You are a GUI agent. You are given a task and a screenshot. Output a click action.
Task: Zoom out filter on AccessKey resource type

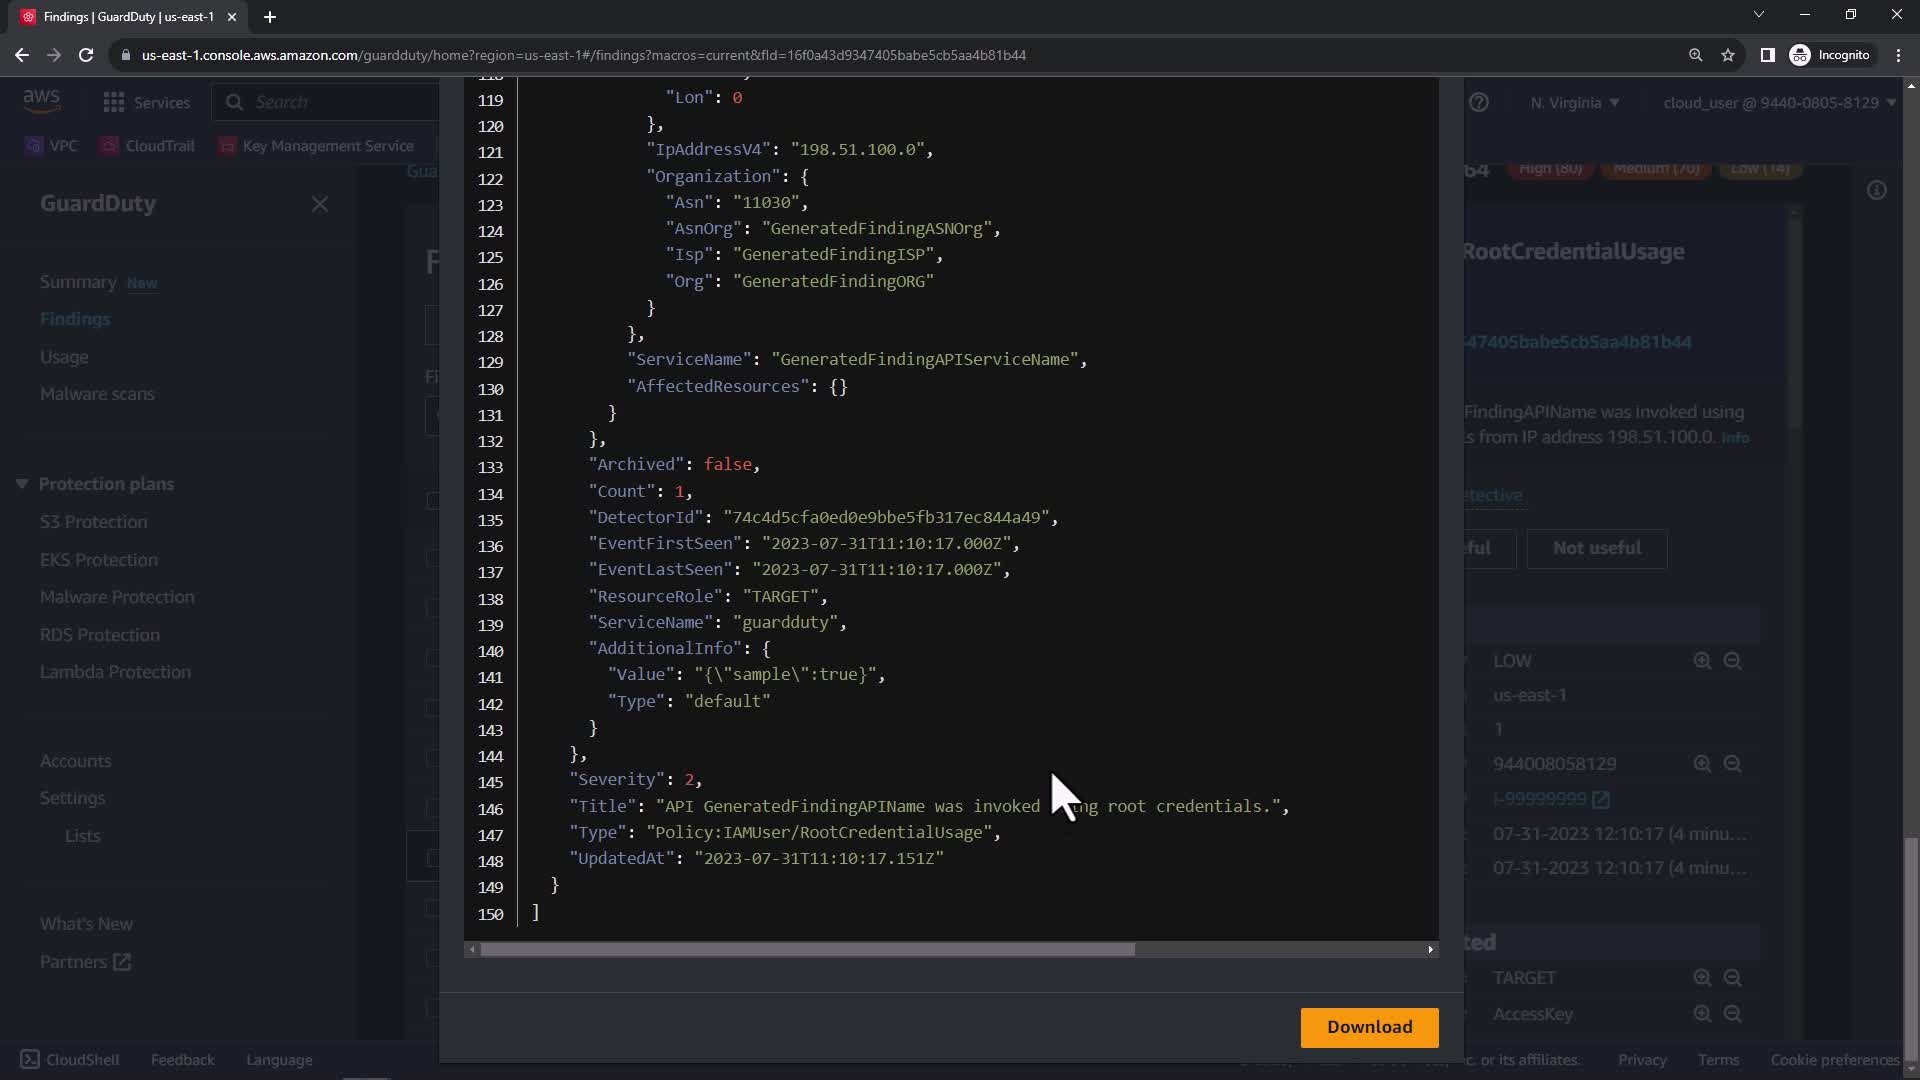click(x=1733, y=1014)
